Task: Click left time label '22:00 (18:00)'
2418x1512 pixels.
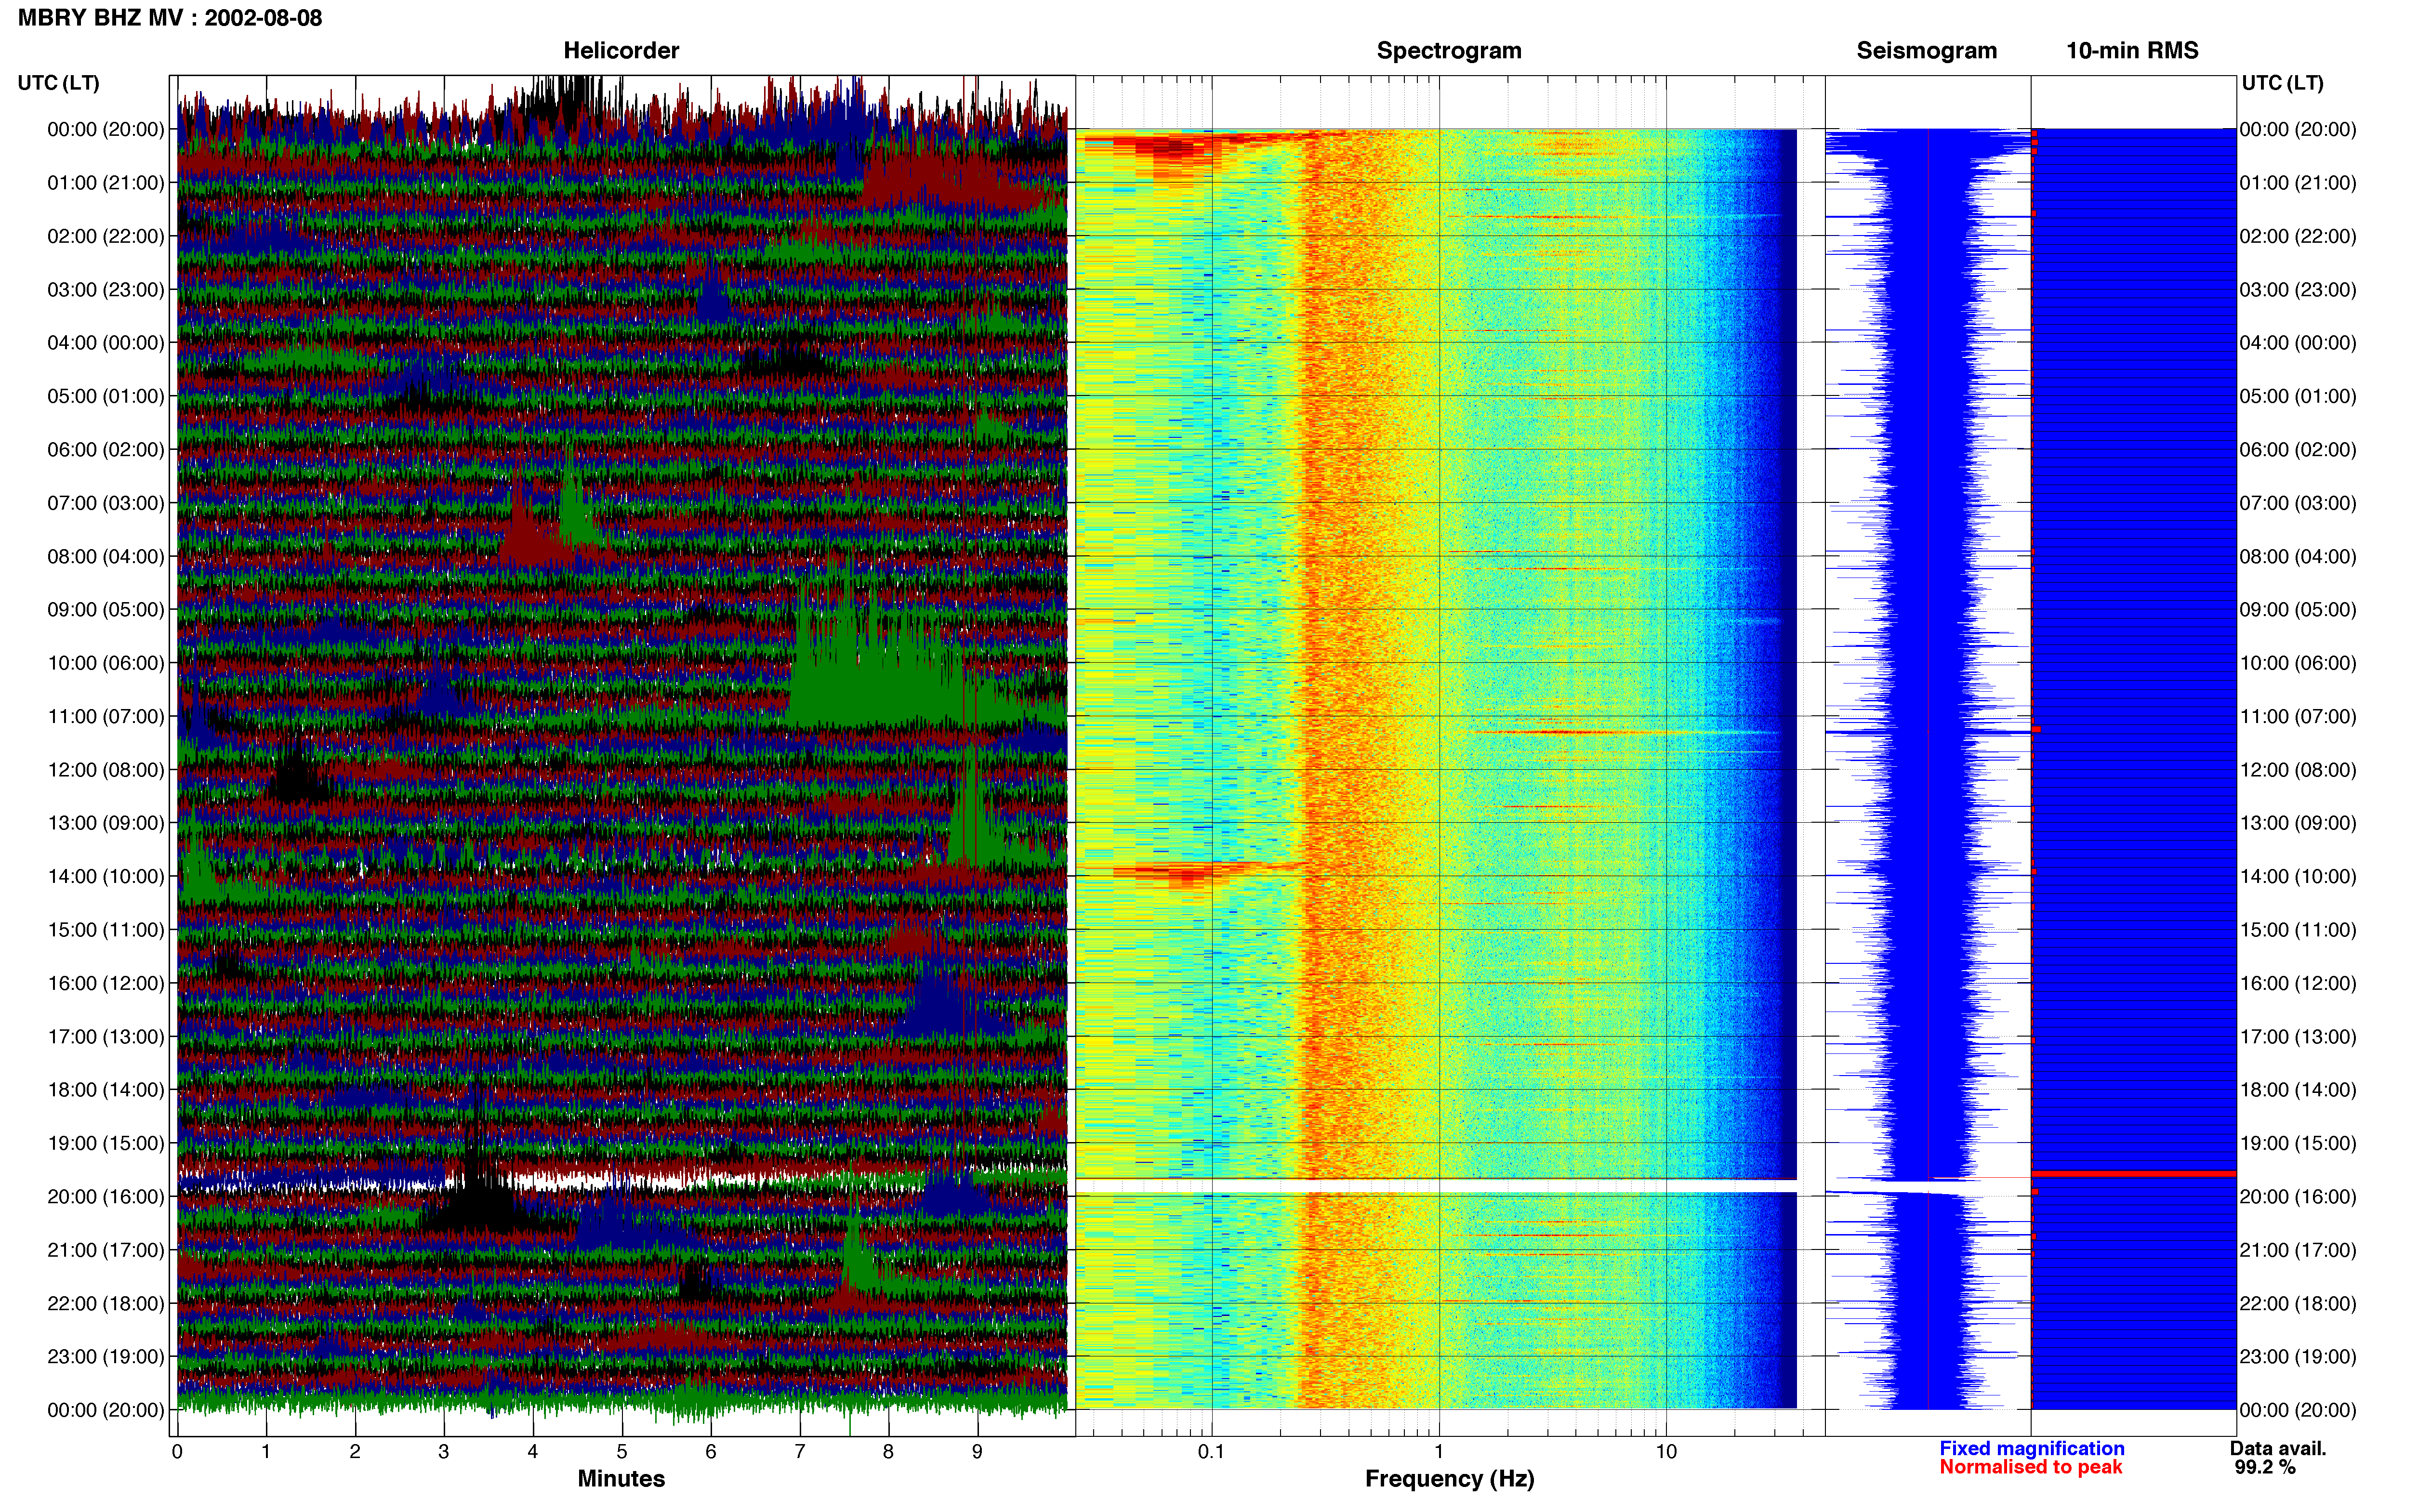Action: tap(106, 1303)
